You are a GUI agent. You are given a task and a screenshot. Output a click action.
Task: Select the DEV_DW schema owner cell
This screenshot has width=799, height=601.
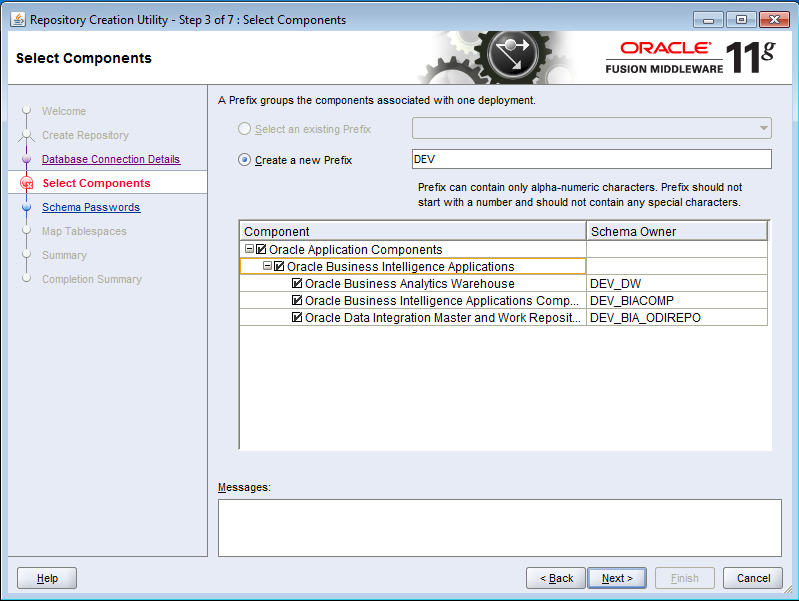click(x=677, y=283)
